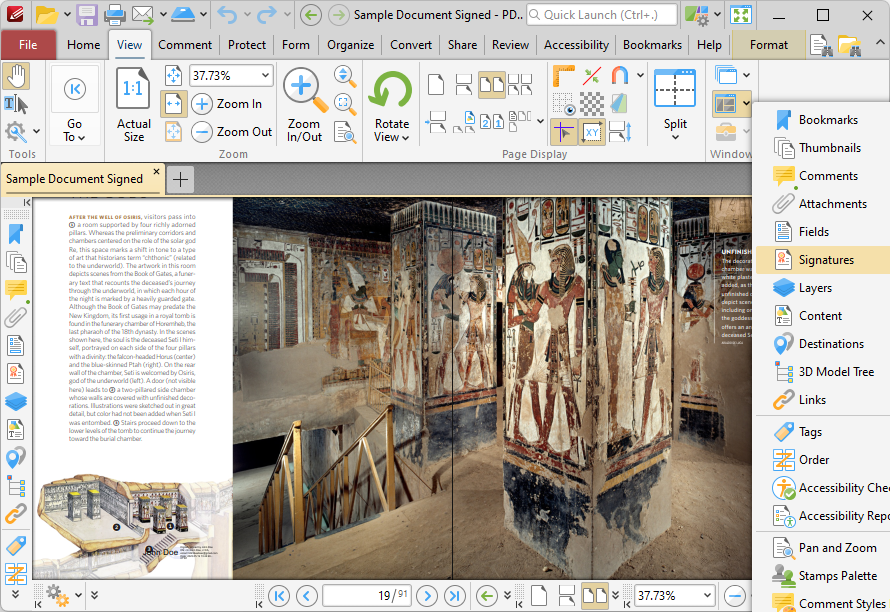Screen dimensions: 890x612
Task: Toggle the Fit Width button in the Zoom group
Action: (x=173, y=104)
